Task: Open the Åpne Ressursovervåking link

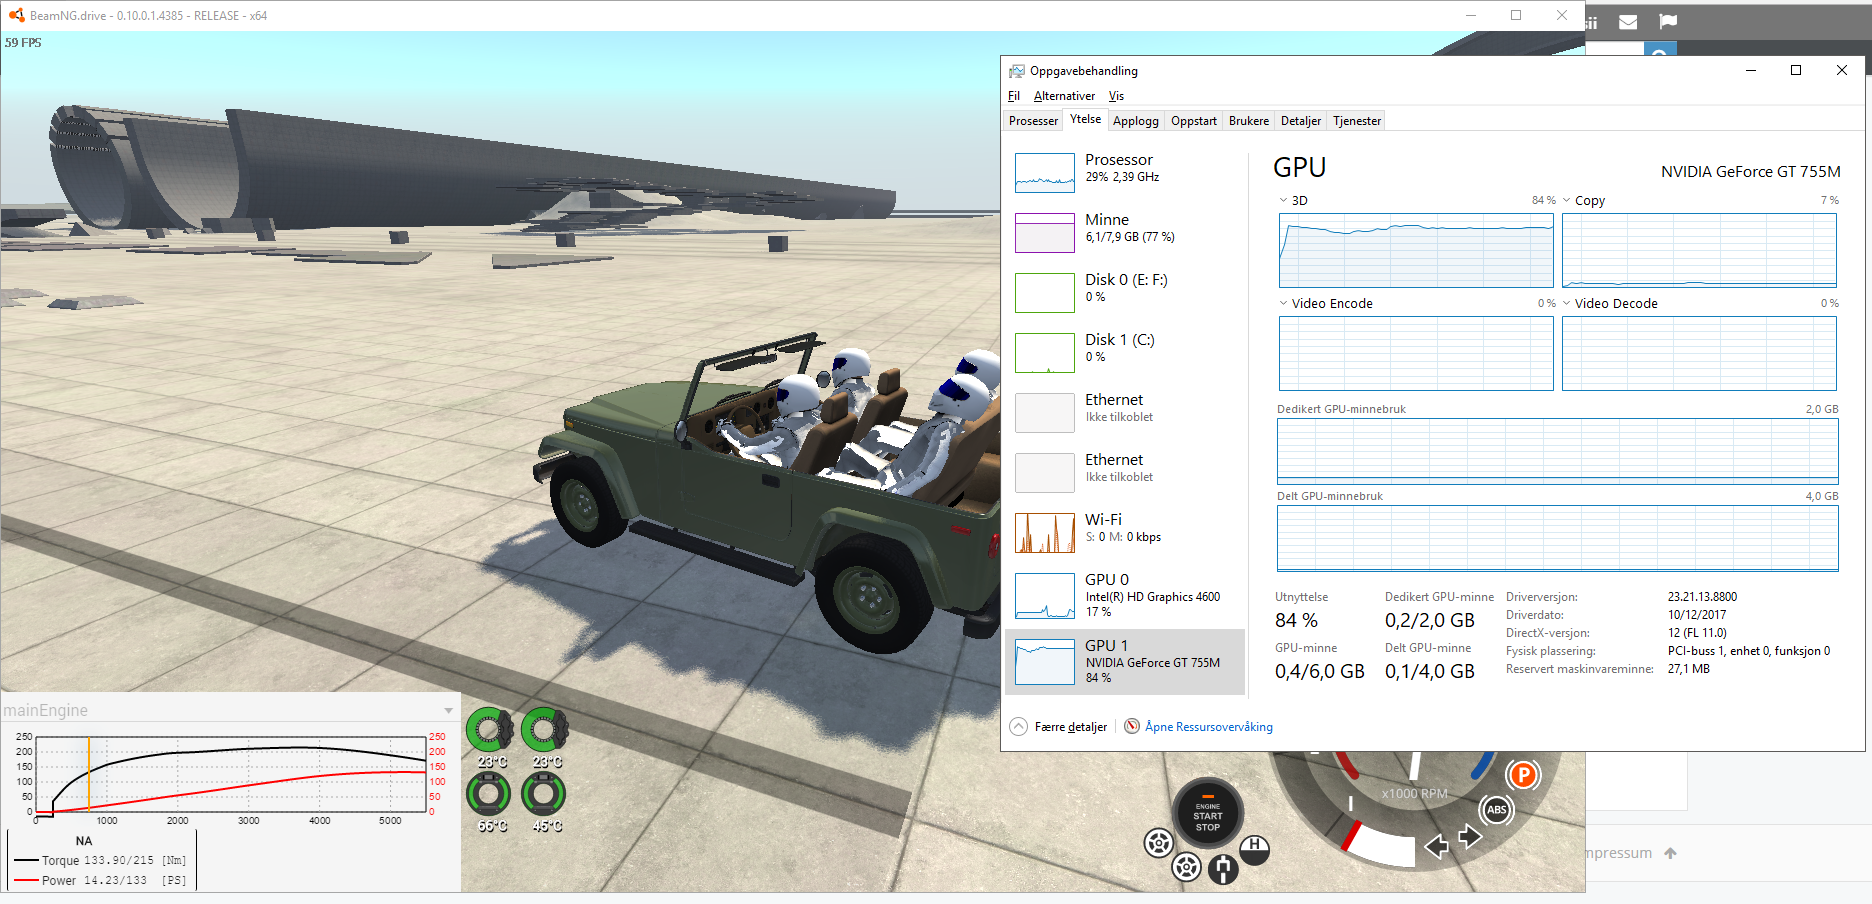Action: [x=1208, y=727]
